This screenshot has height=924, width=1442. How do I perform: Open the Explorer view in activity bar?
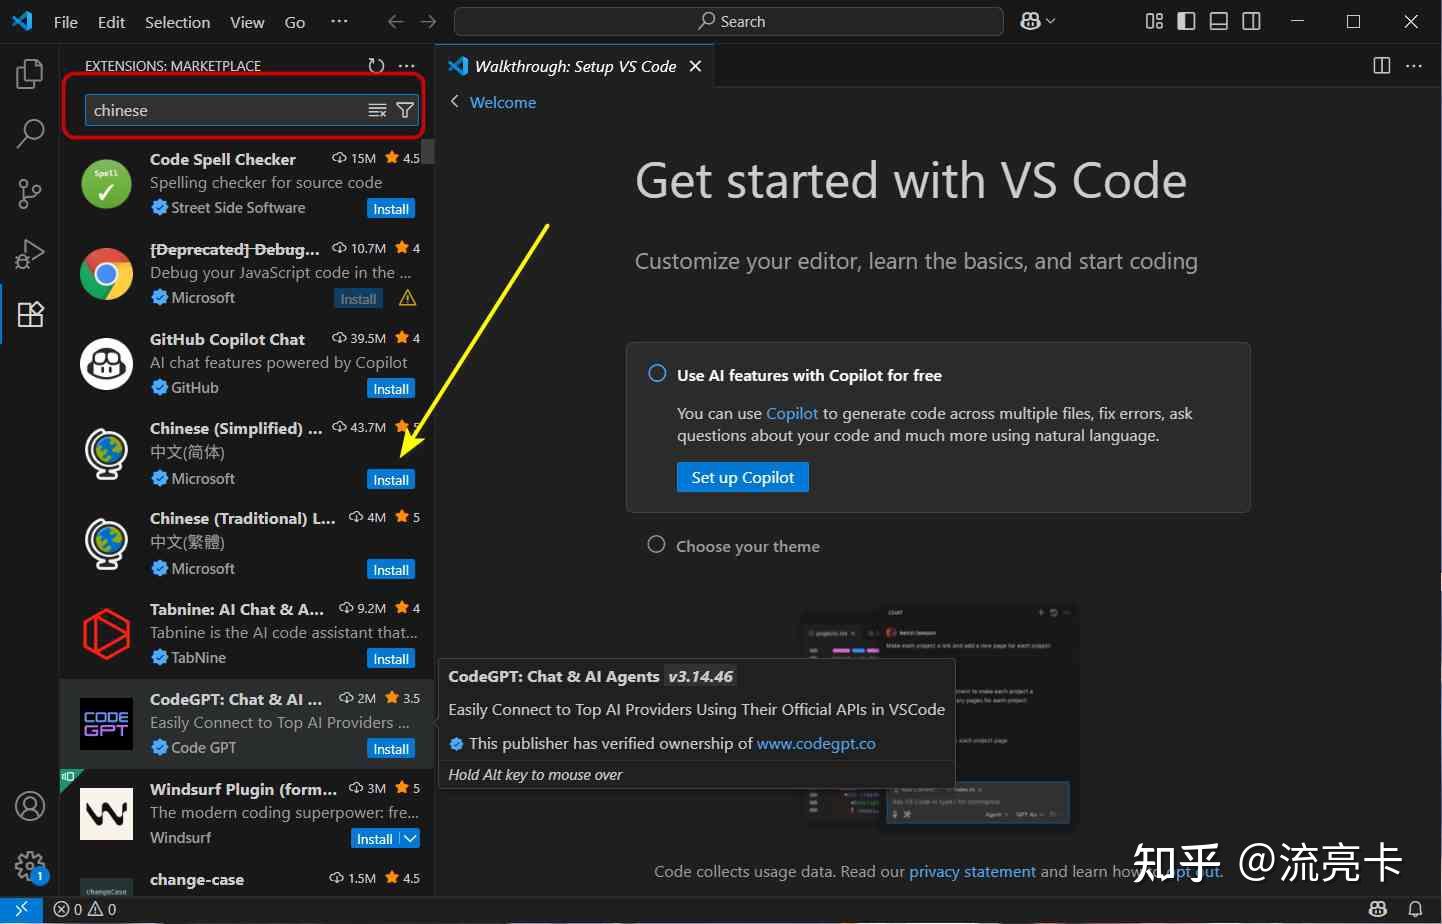pos(30,74)
